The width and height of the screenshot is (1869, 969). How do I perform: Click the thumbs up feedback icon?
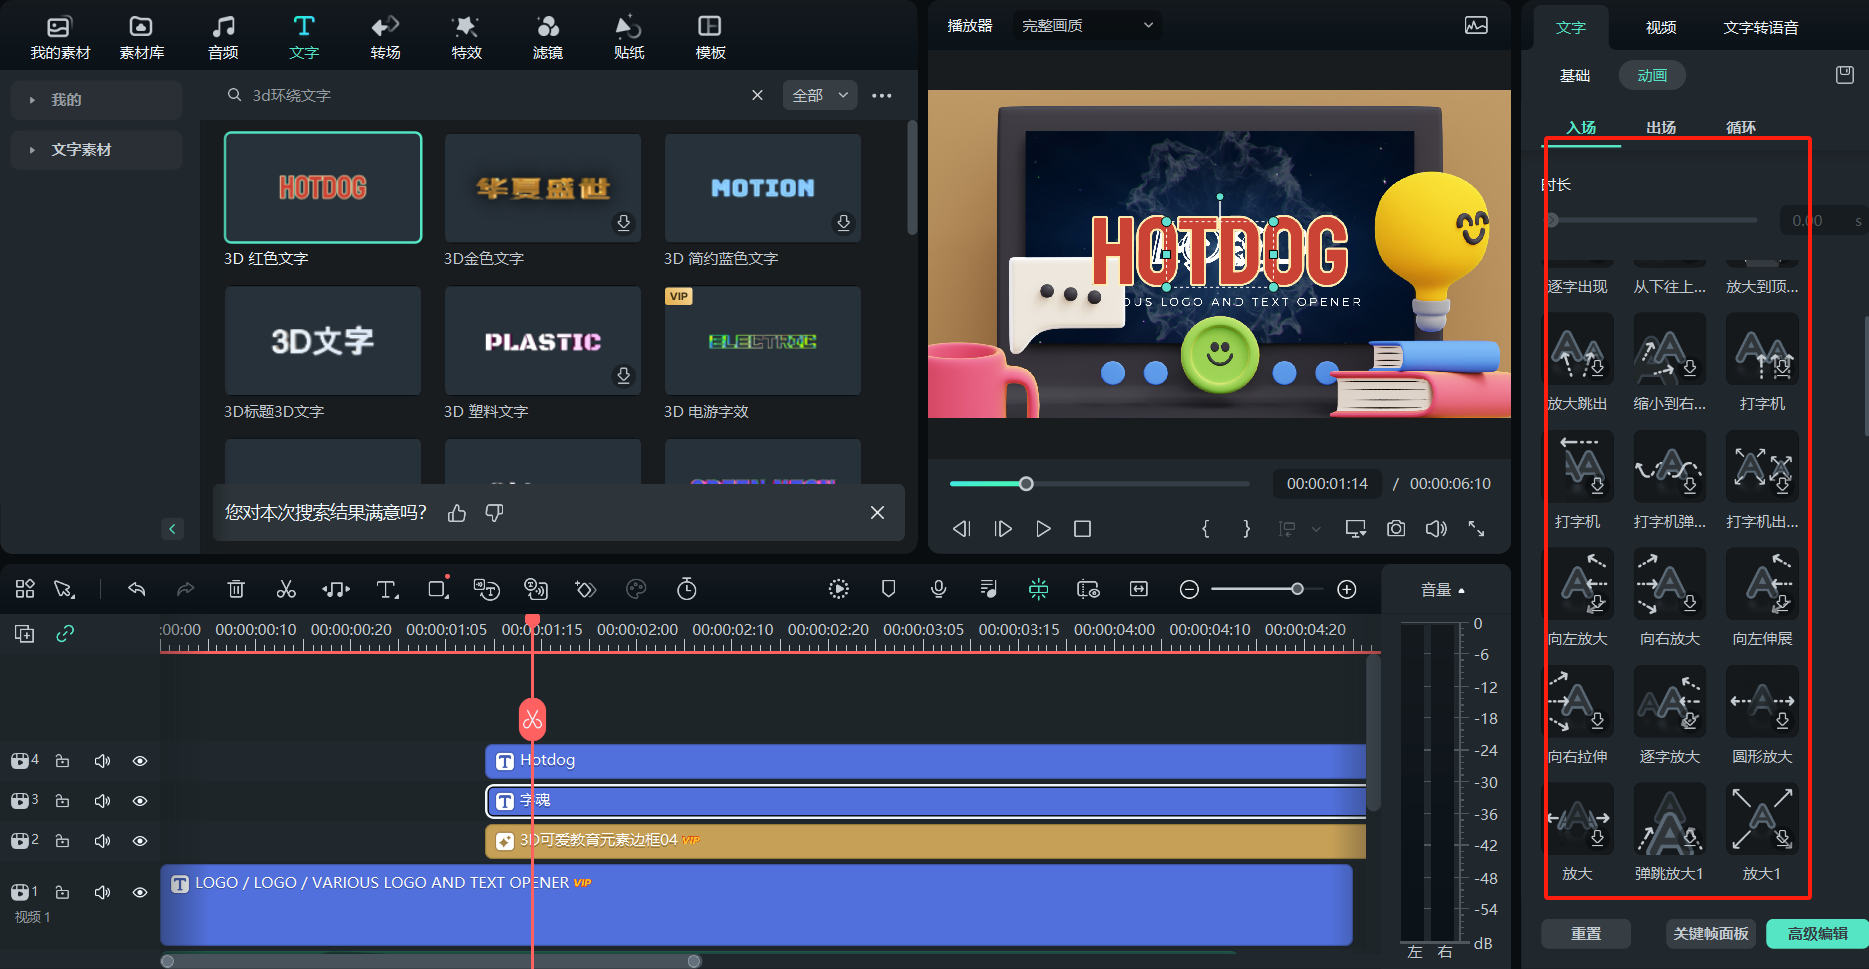tap(457, 513)
